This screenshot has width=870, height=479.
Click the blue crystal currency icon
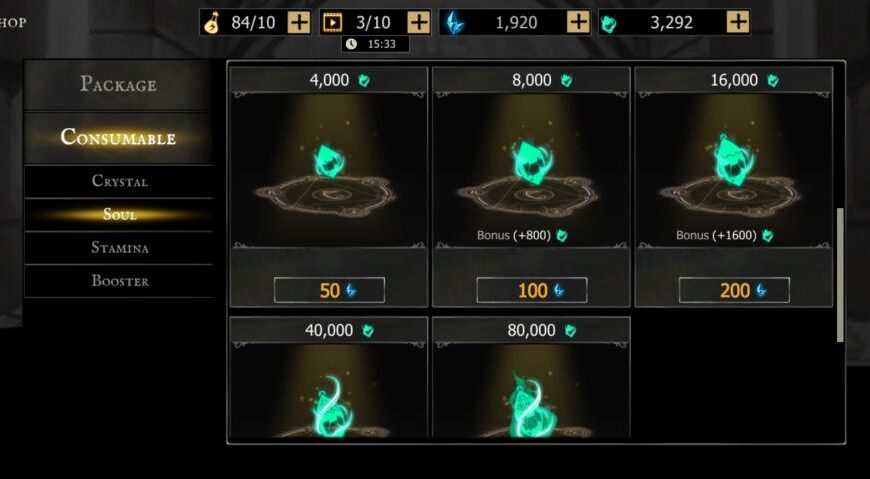pos(455,23)
